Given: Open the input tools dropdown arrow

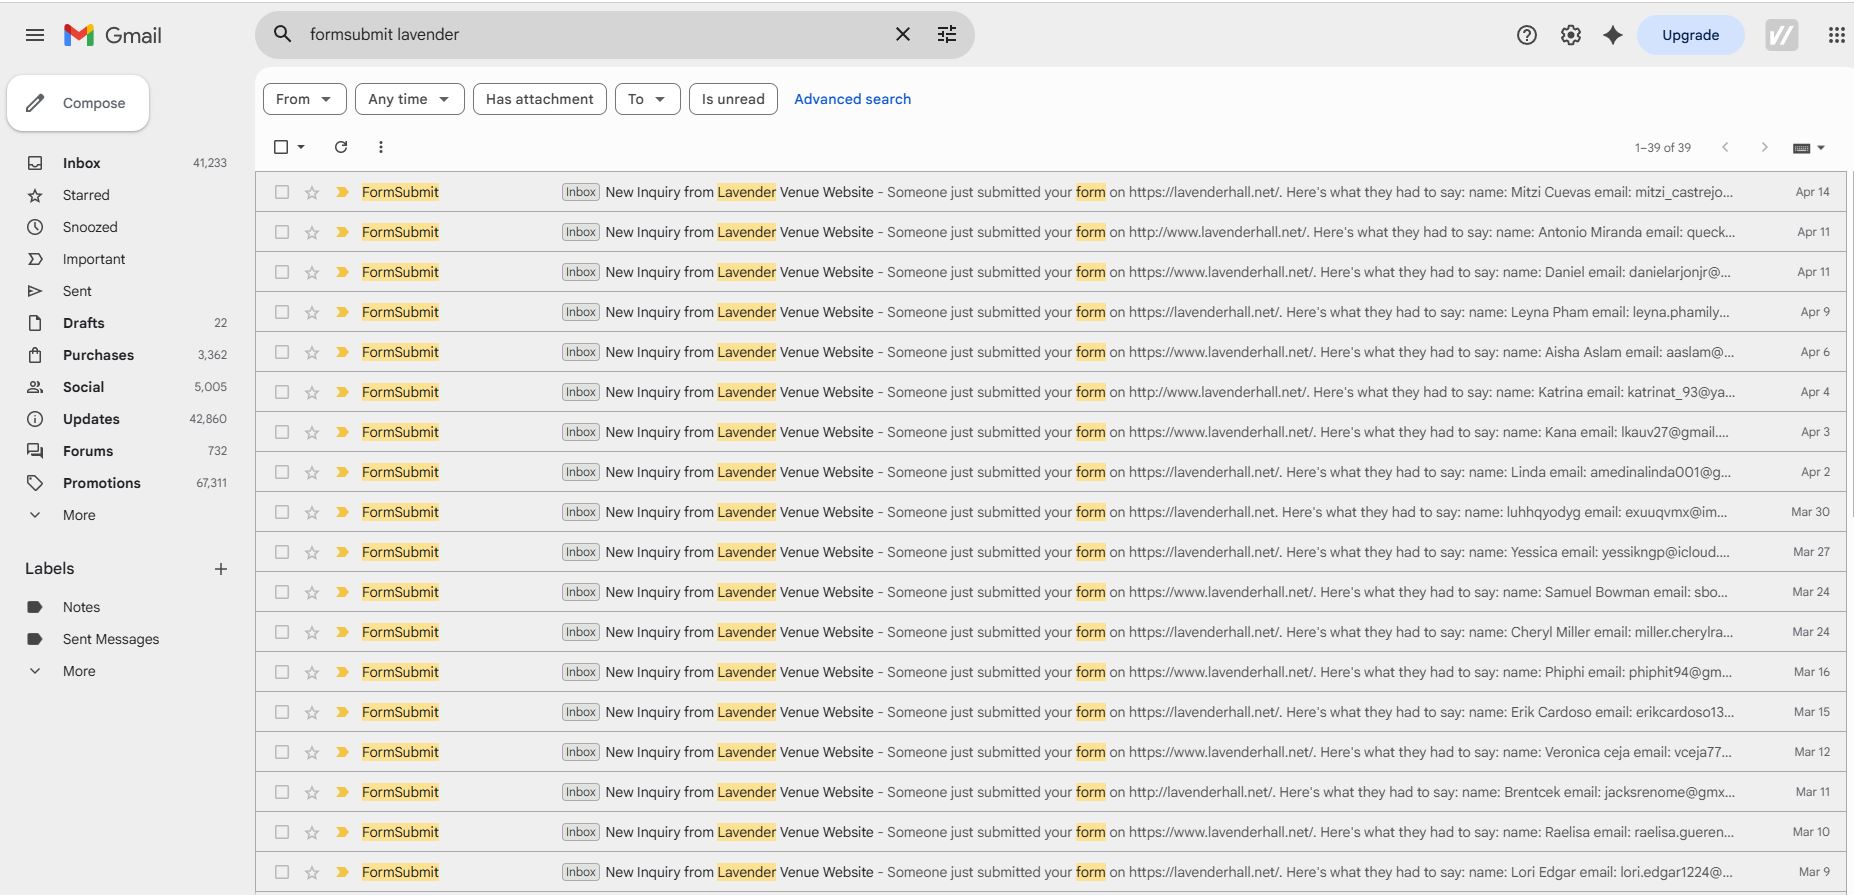Looking at the screenshot, I should [1821, 148].
